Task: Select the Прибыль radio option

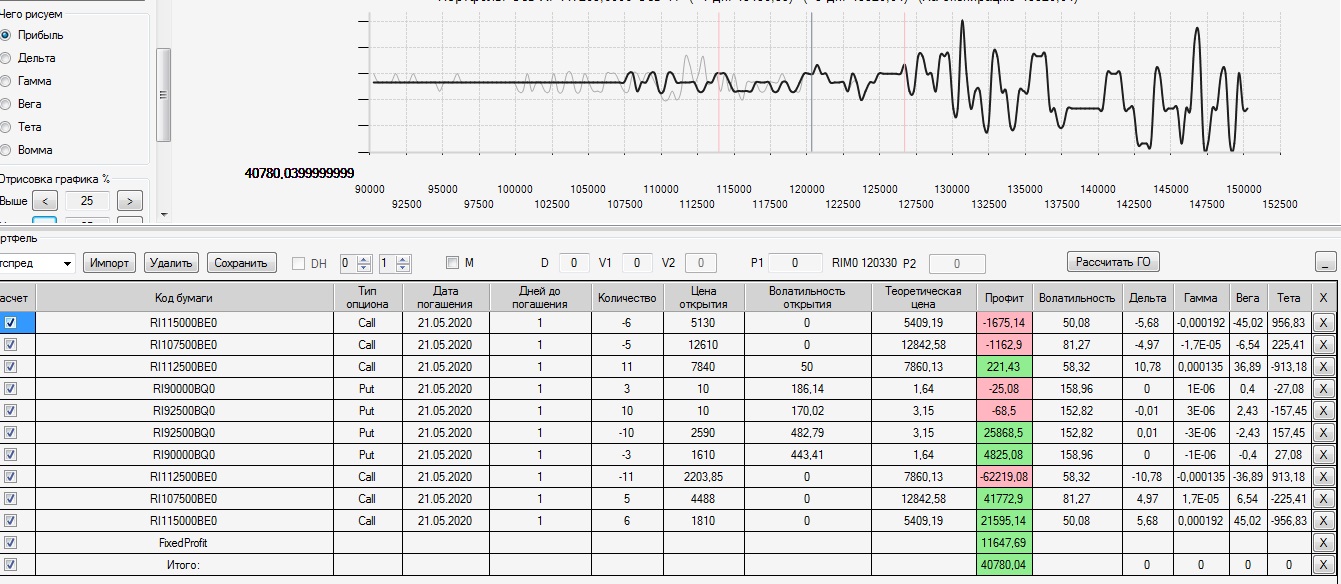Action: 6,35
